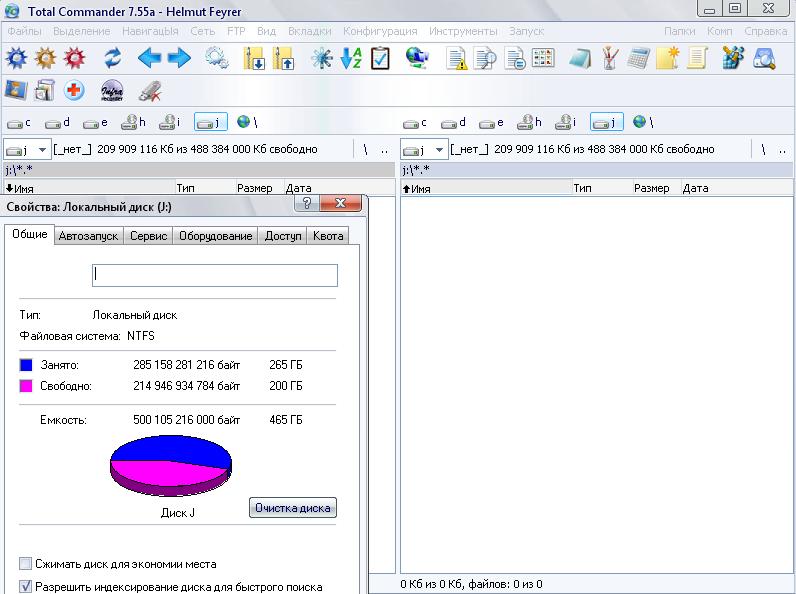Open the network globe and computer icon
The image size is (796, 594).
click(417, 58)
